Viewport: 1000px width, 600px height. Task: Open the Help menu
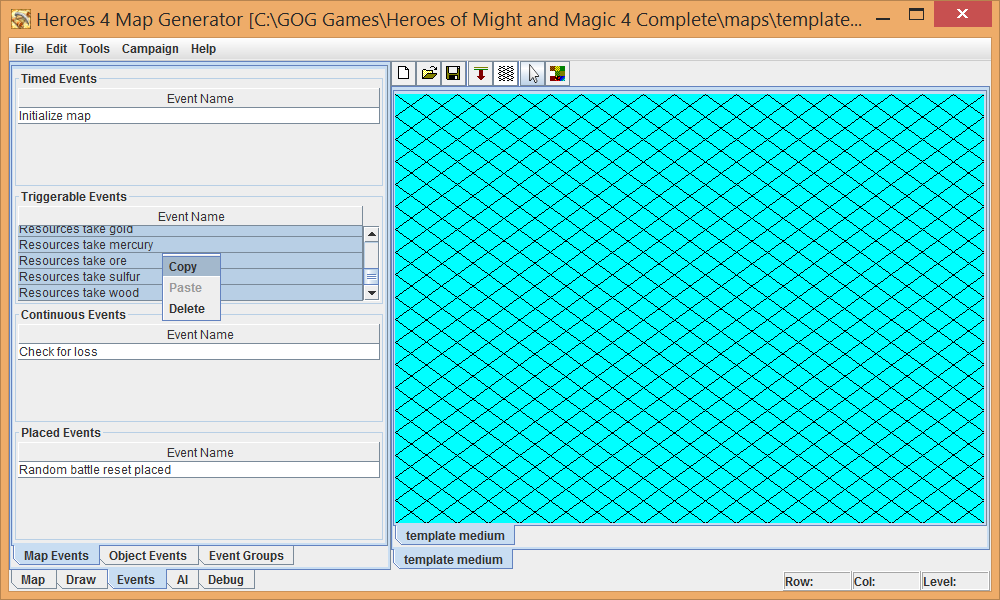pos(203,48)
